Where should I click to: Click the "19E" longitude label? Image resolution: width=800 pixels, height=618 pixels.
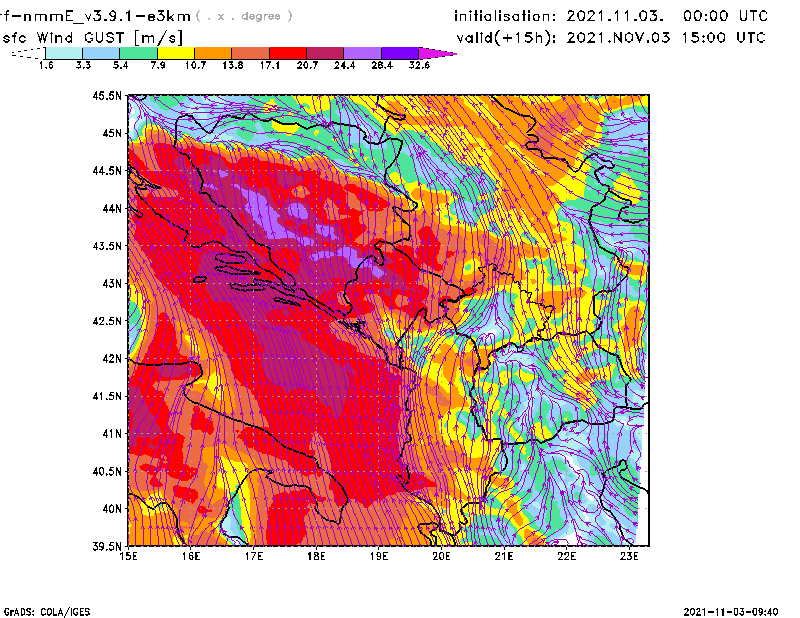click(379, 556)
